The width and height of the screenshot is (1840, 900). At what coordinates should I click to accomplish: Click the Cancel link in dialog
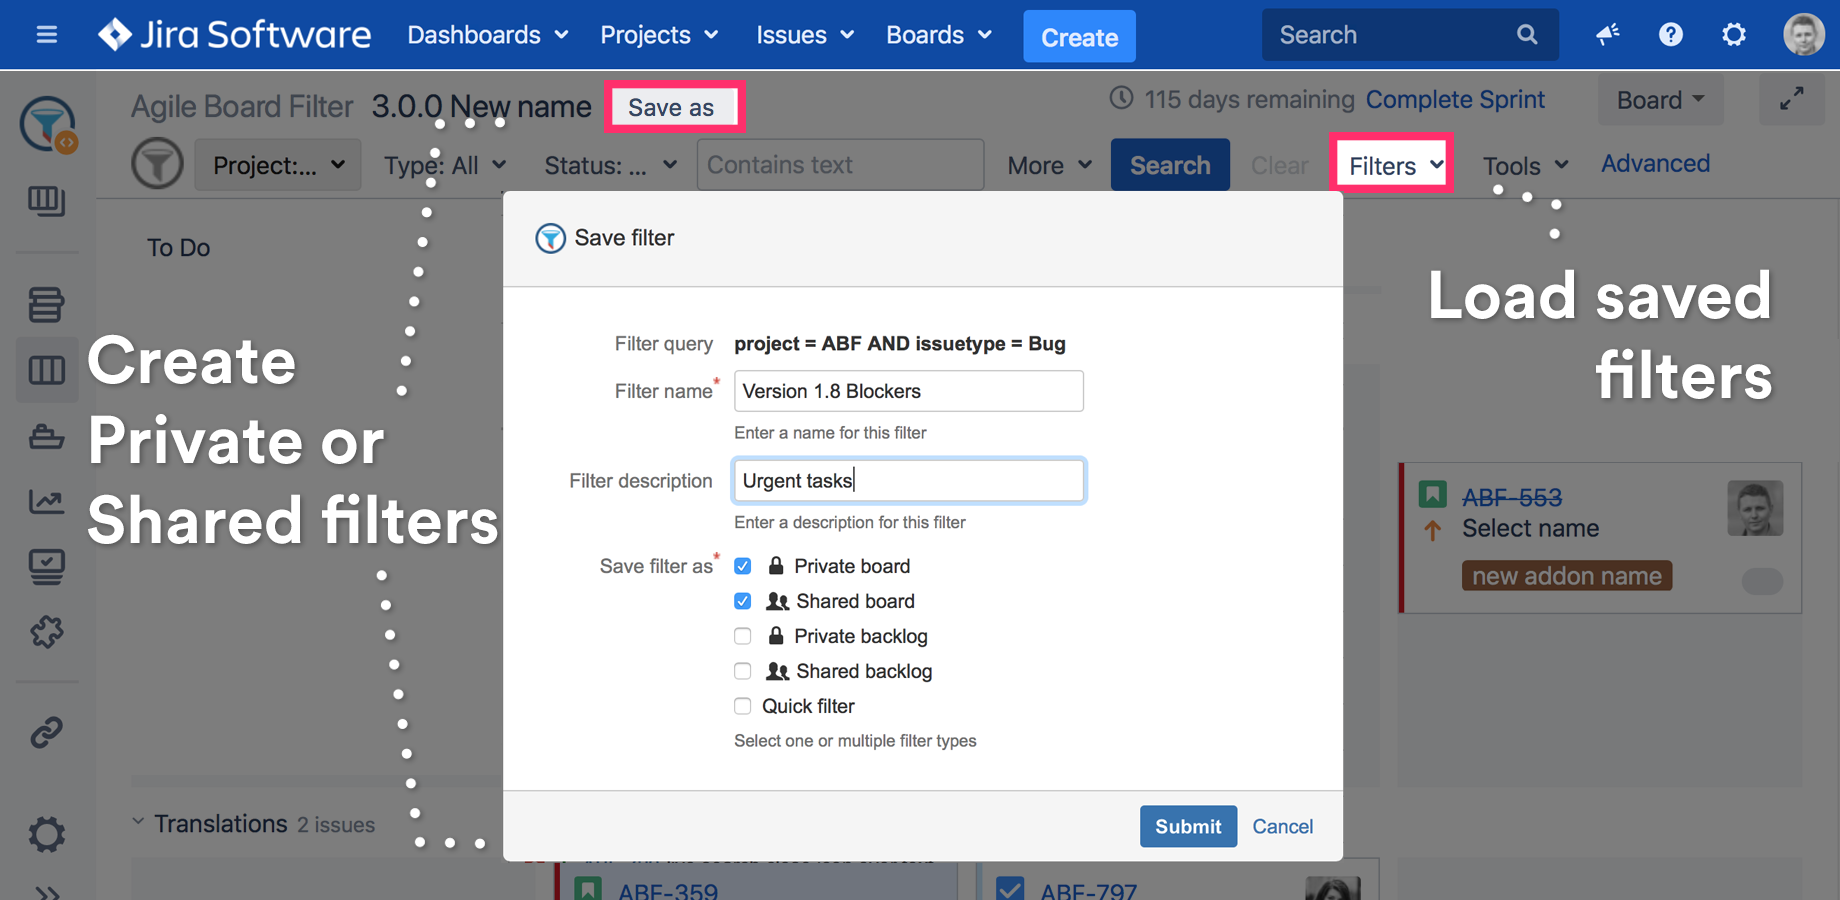pos(1282,826)
